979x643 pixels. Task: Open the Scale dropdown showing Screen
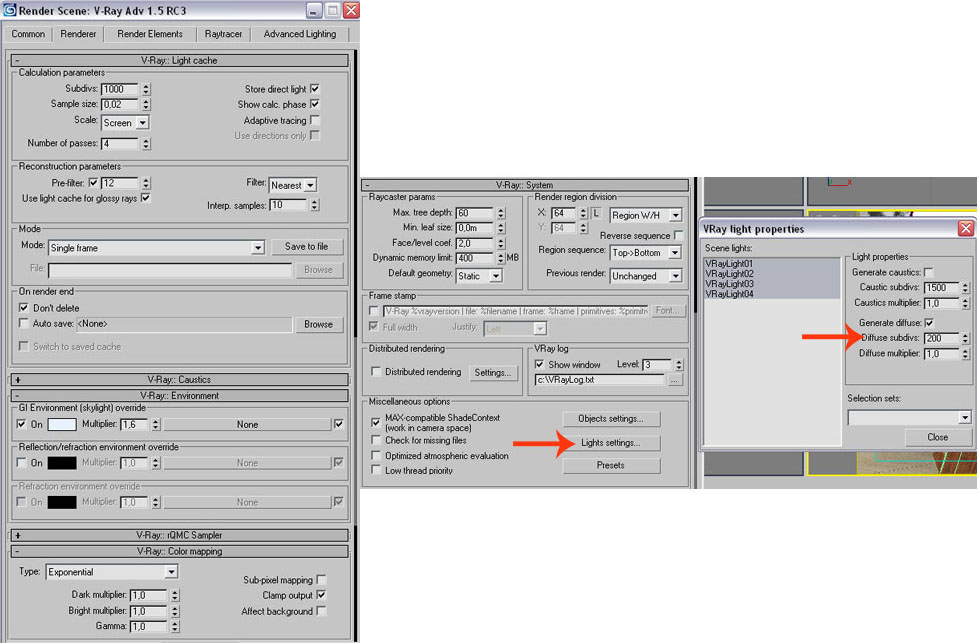(x=125, y=123)
